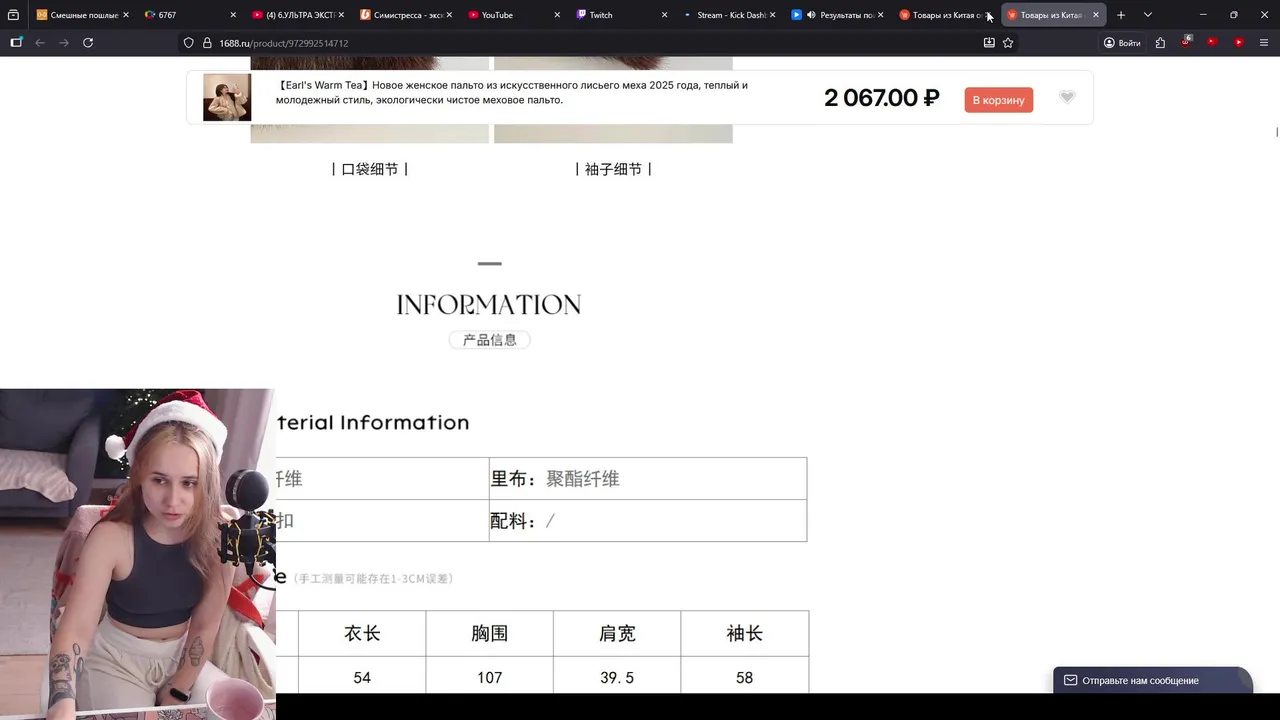This screenshot has height=720, width=1280.
Task: Switch to the Симистресса tab
Action: (x=406, y=15)
